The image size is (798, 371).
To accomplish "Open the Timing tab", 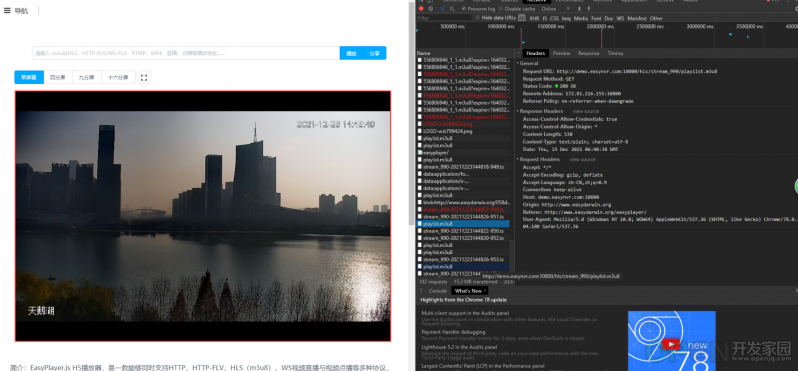I will [615, 53].
